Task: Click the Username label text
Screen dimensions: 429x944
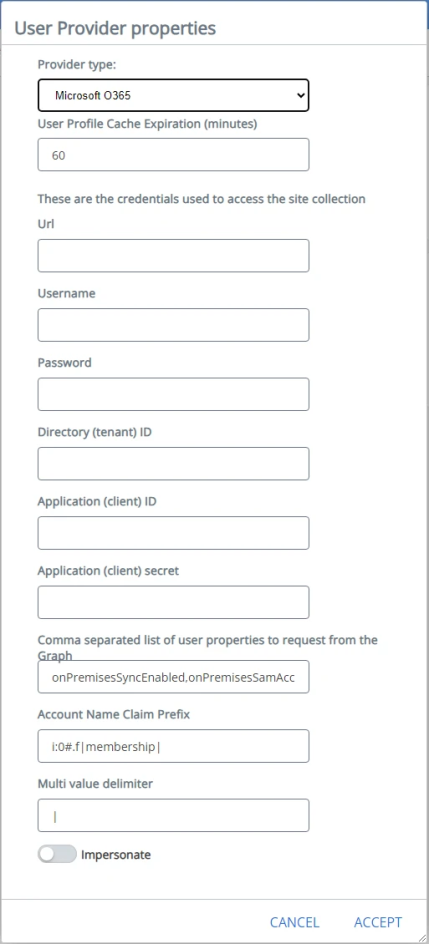Action: click(x=66, y=293)
